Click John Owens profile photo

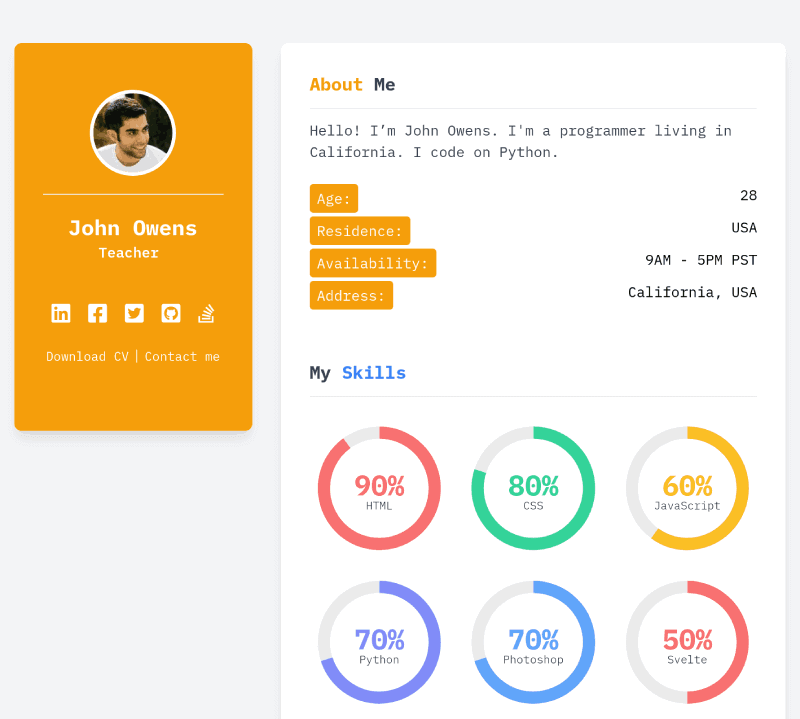coord(132,132)
